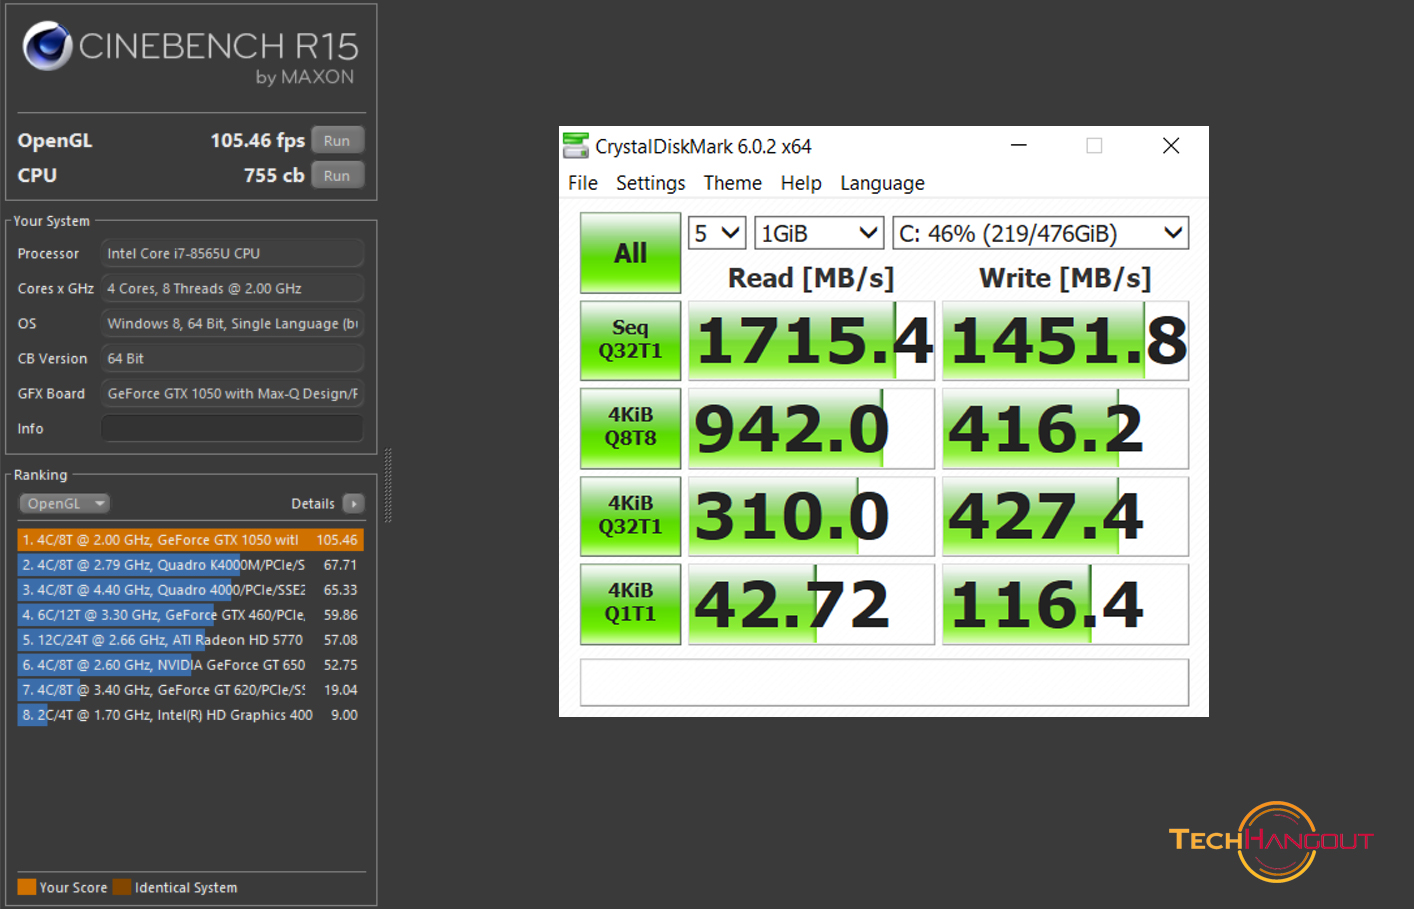Select ranking row 7 GeForce GT 620
The height and width of the screenshot is (909, 1414).
(x=190, y=690)
